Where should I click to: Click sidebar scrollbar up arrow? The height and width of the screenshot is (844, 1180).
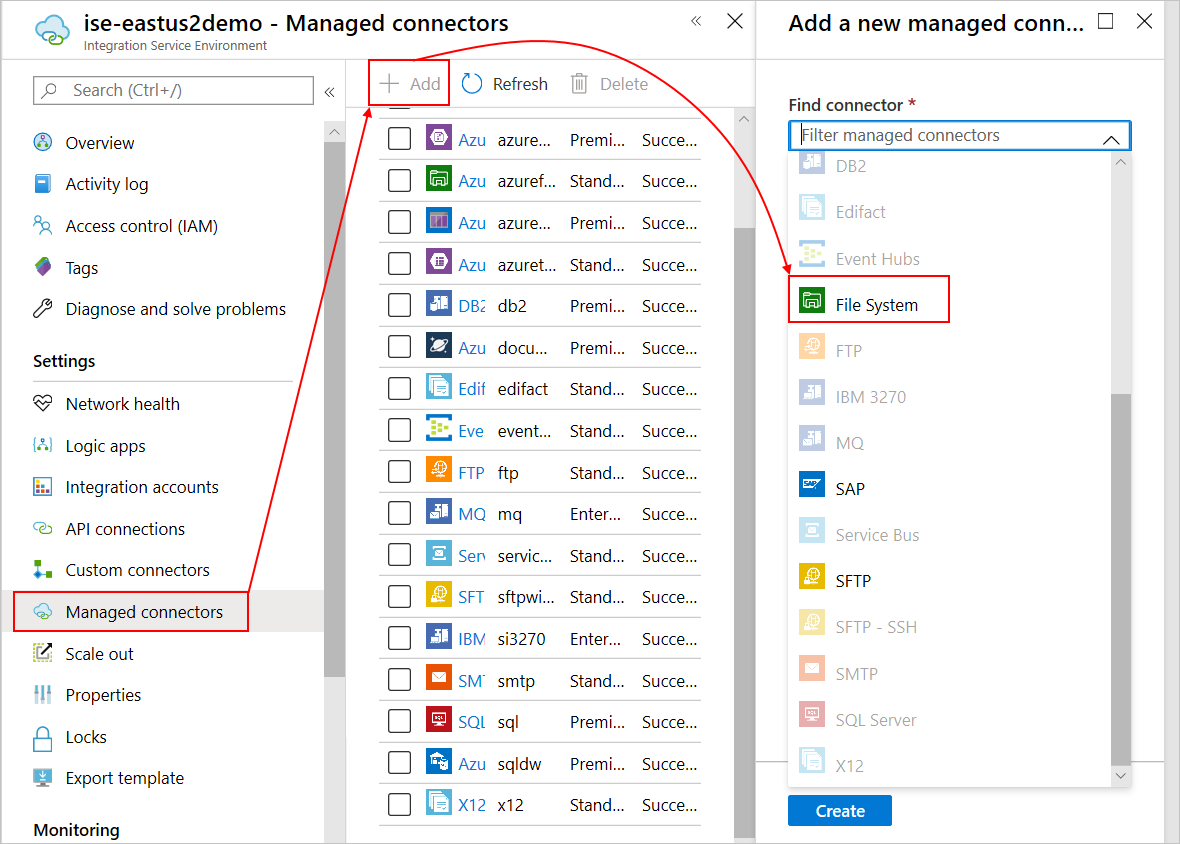tap(334, 132)
